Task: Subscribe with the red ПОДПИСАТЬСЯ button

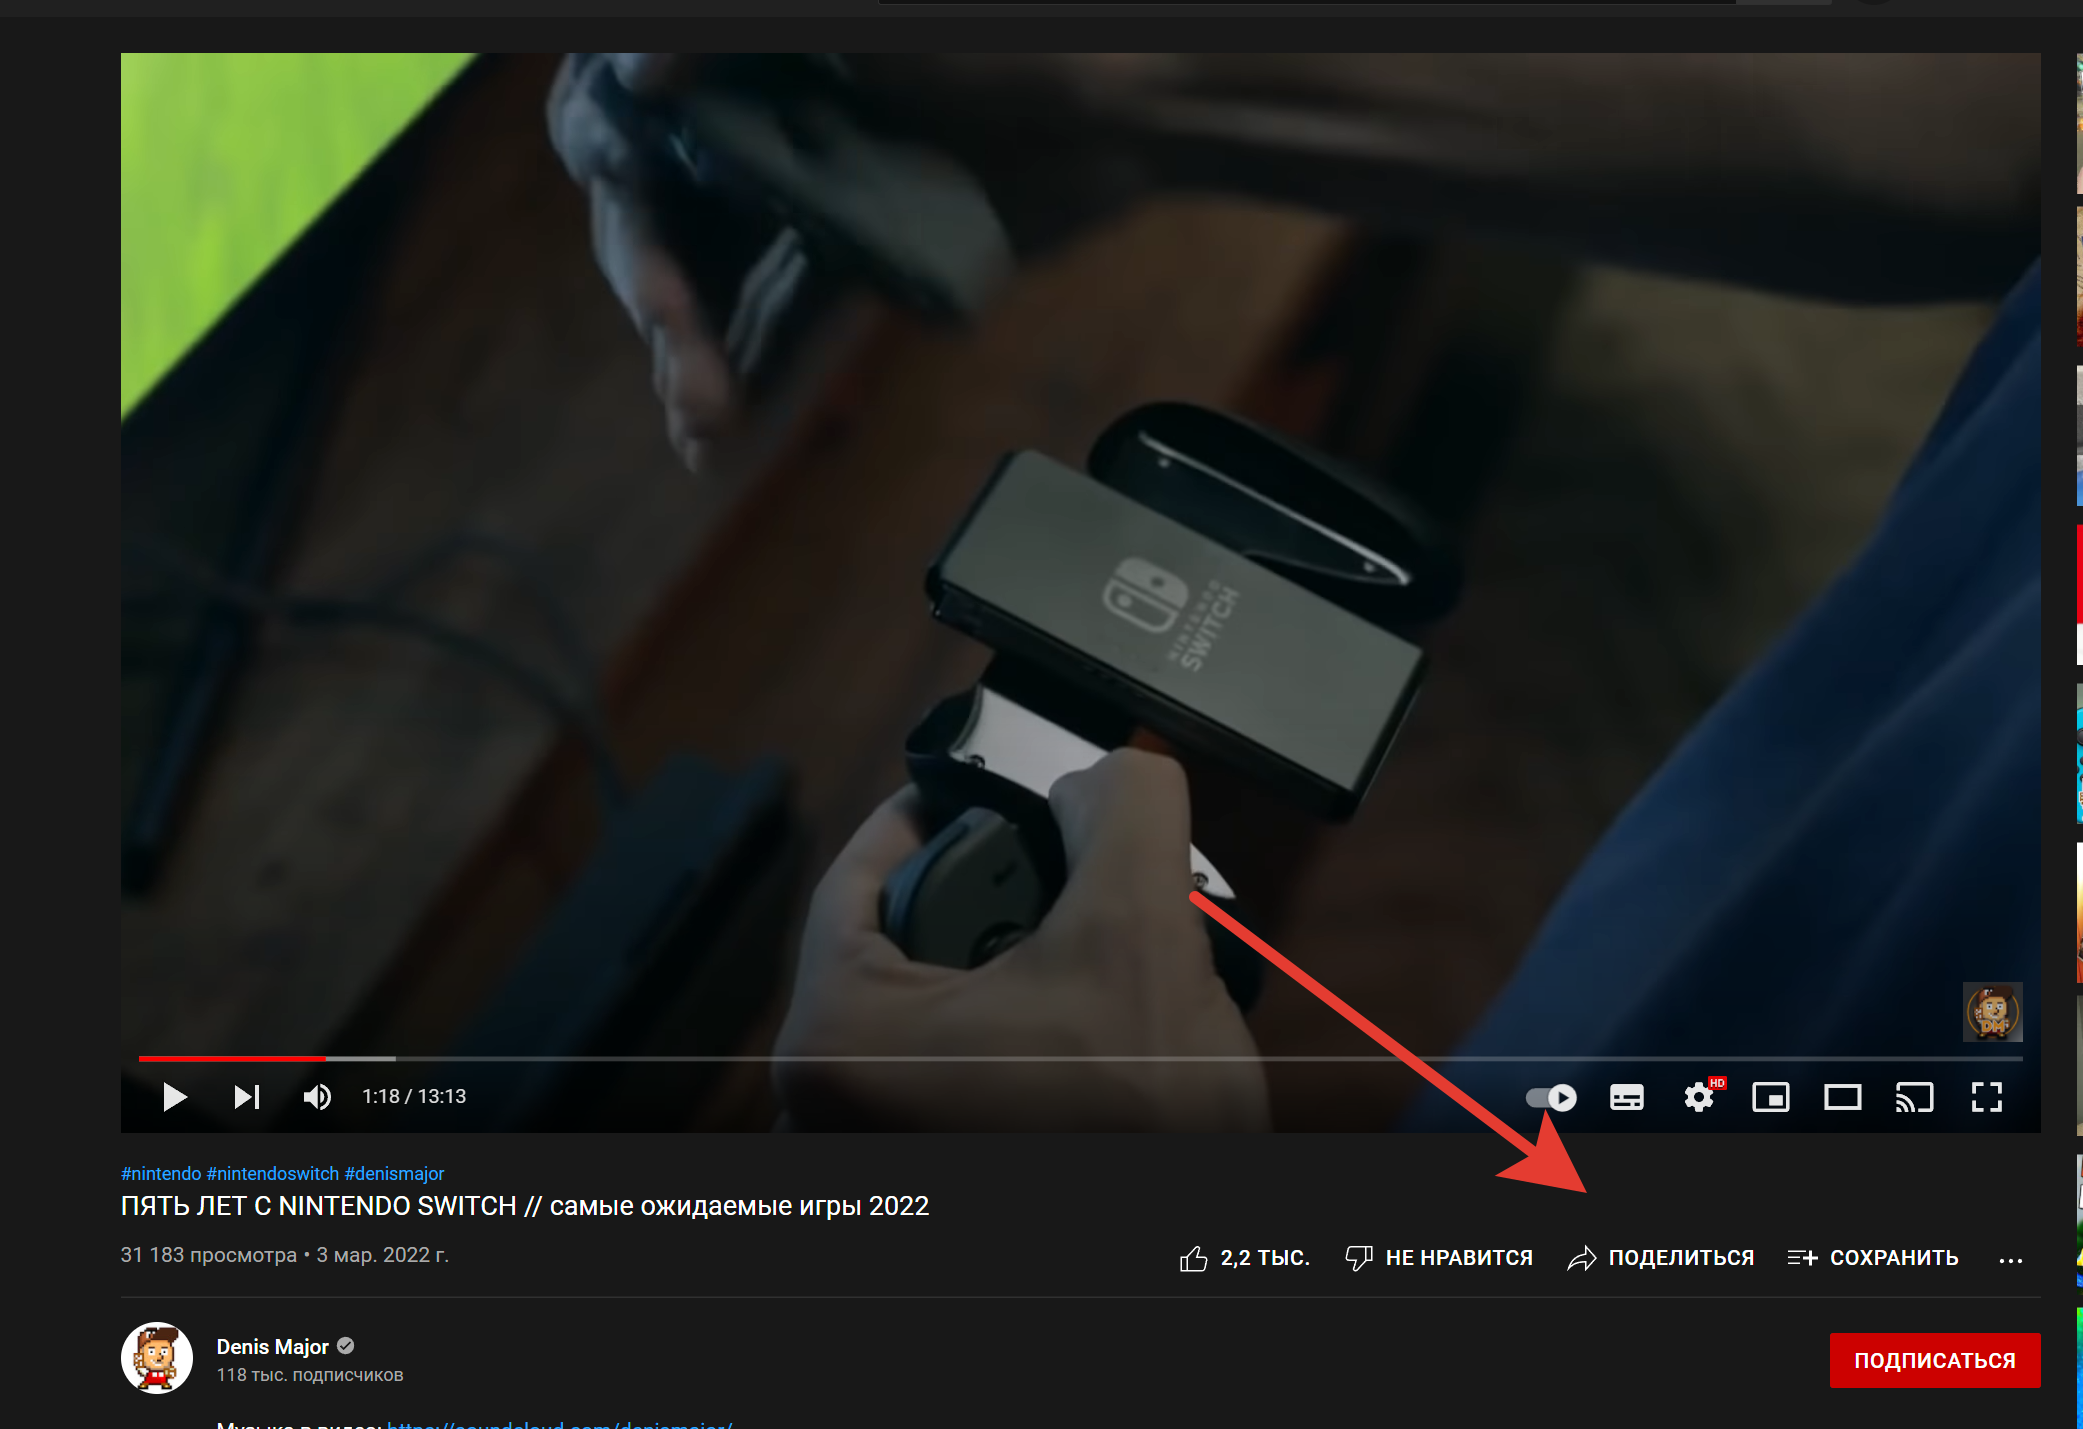Action: pyautogui.click(x=1934, y=1360)
